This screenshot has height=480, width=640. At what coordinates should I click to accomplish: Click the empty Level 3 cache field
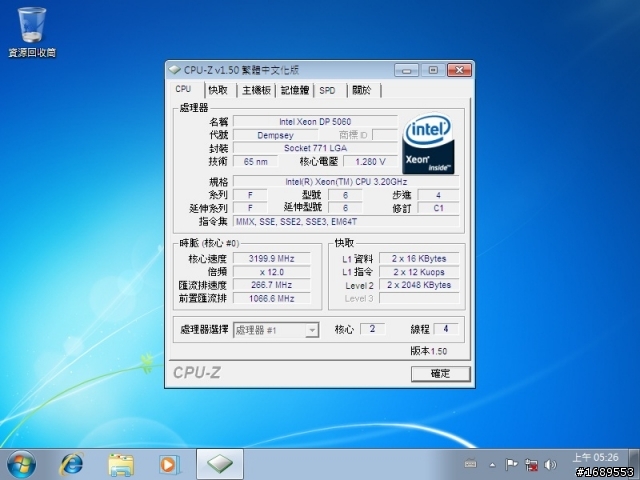pos(419,298)
